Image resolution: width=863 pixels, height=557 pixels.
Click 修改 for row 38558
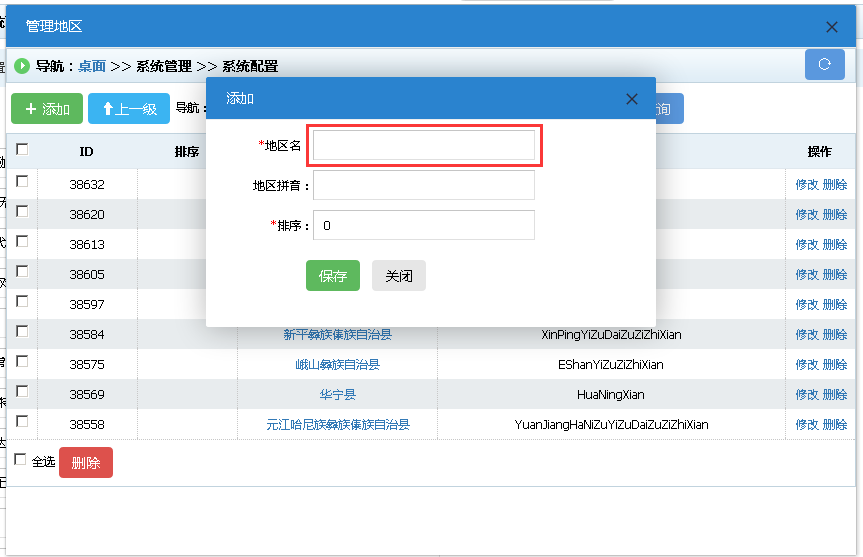806,425
